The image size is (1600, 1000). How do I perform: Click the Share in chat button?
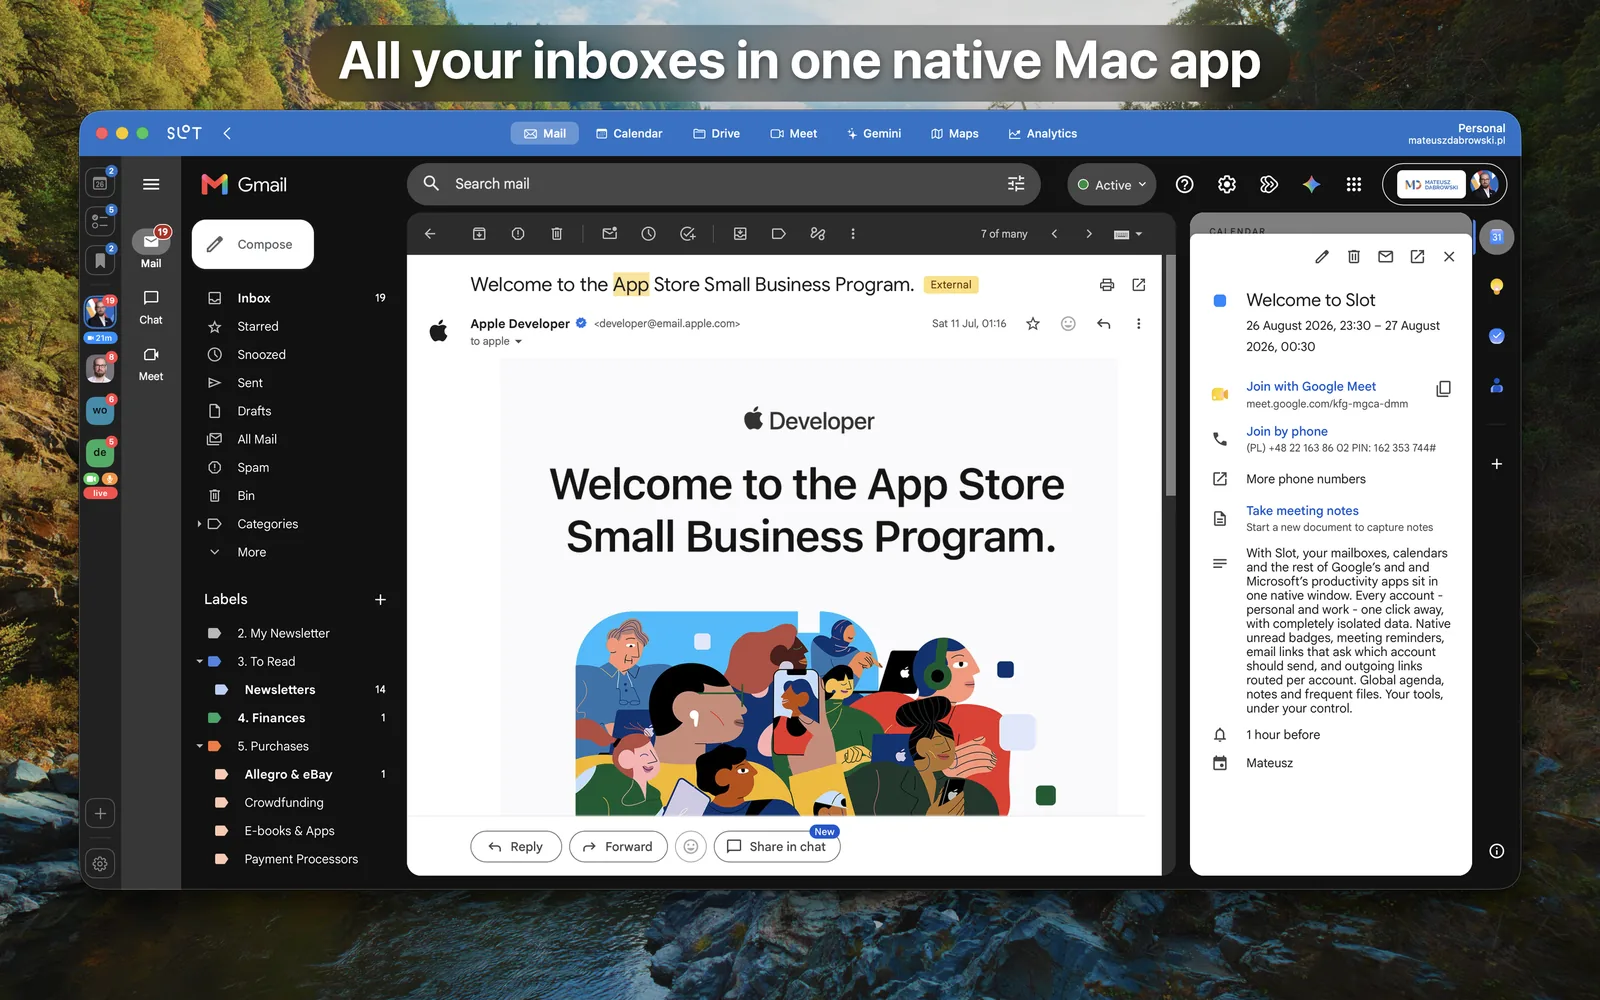pyautogui.click(x=777, y=847)
